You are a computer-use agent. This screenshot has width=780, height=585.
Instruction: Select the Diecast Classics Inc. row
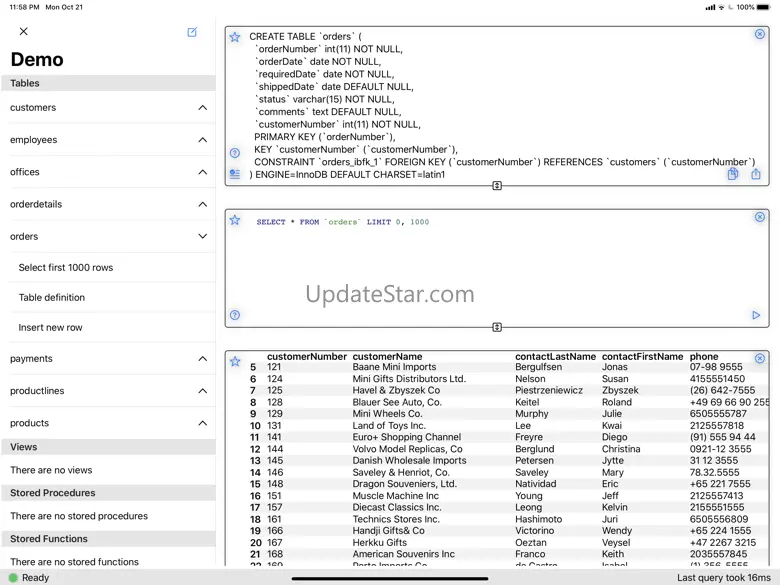(x=507, y=507)
